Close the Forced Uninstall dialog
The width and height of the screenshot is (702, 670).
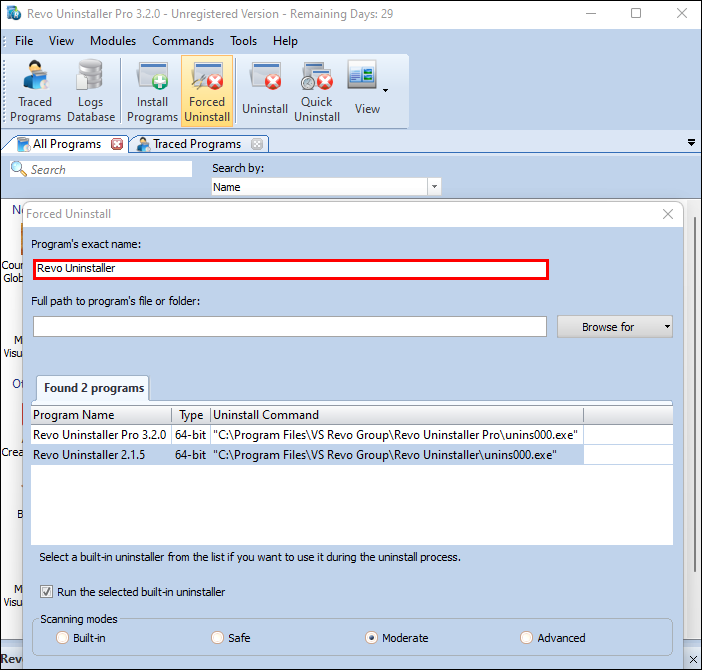668,214
